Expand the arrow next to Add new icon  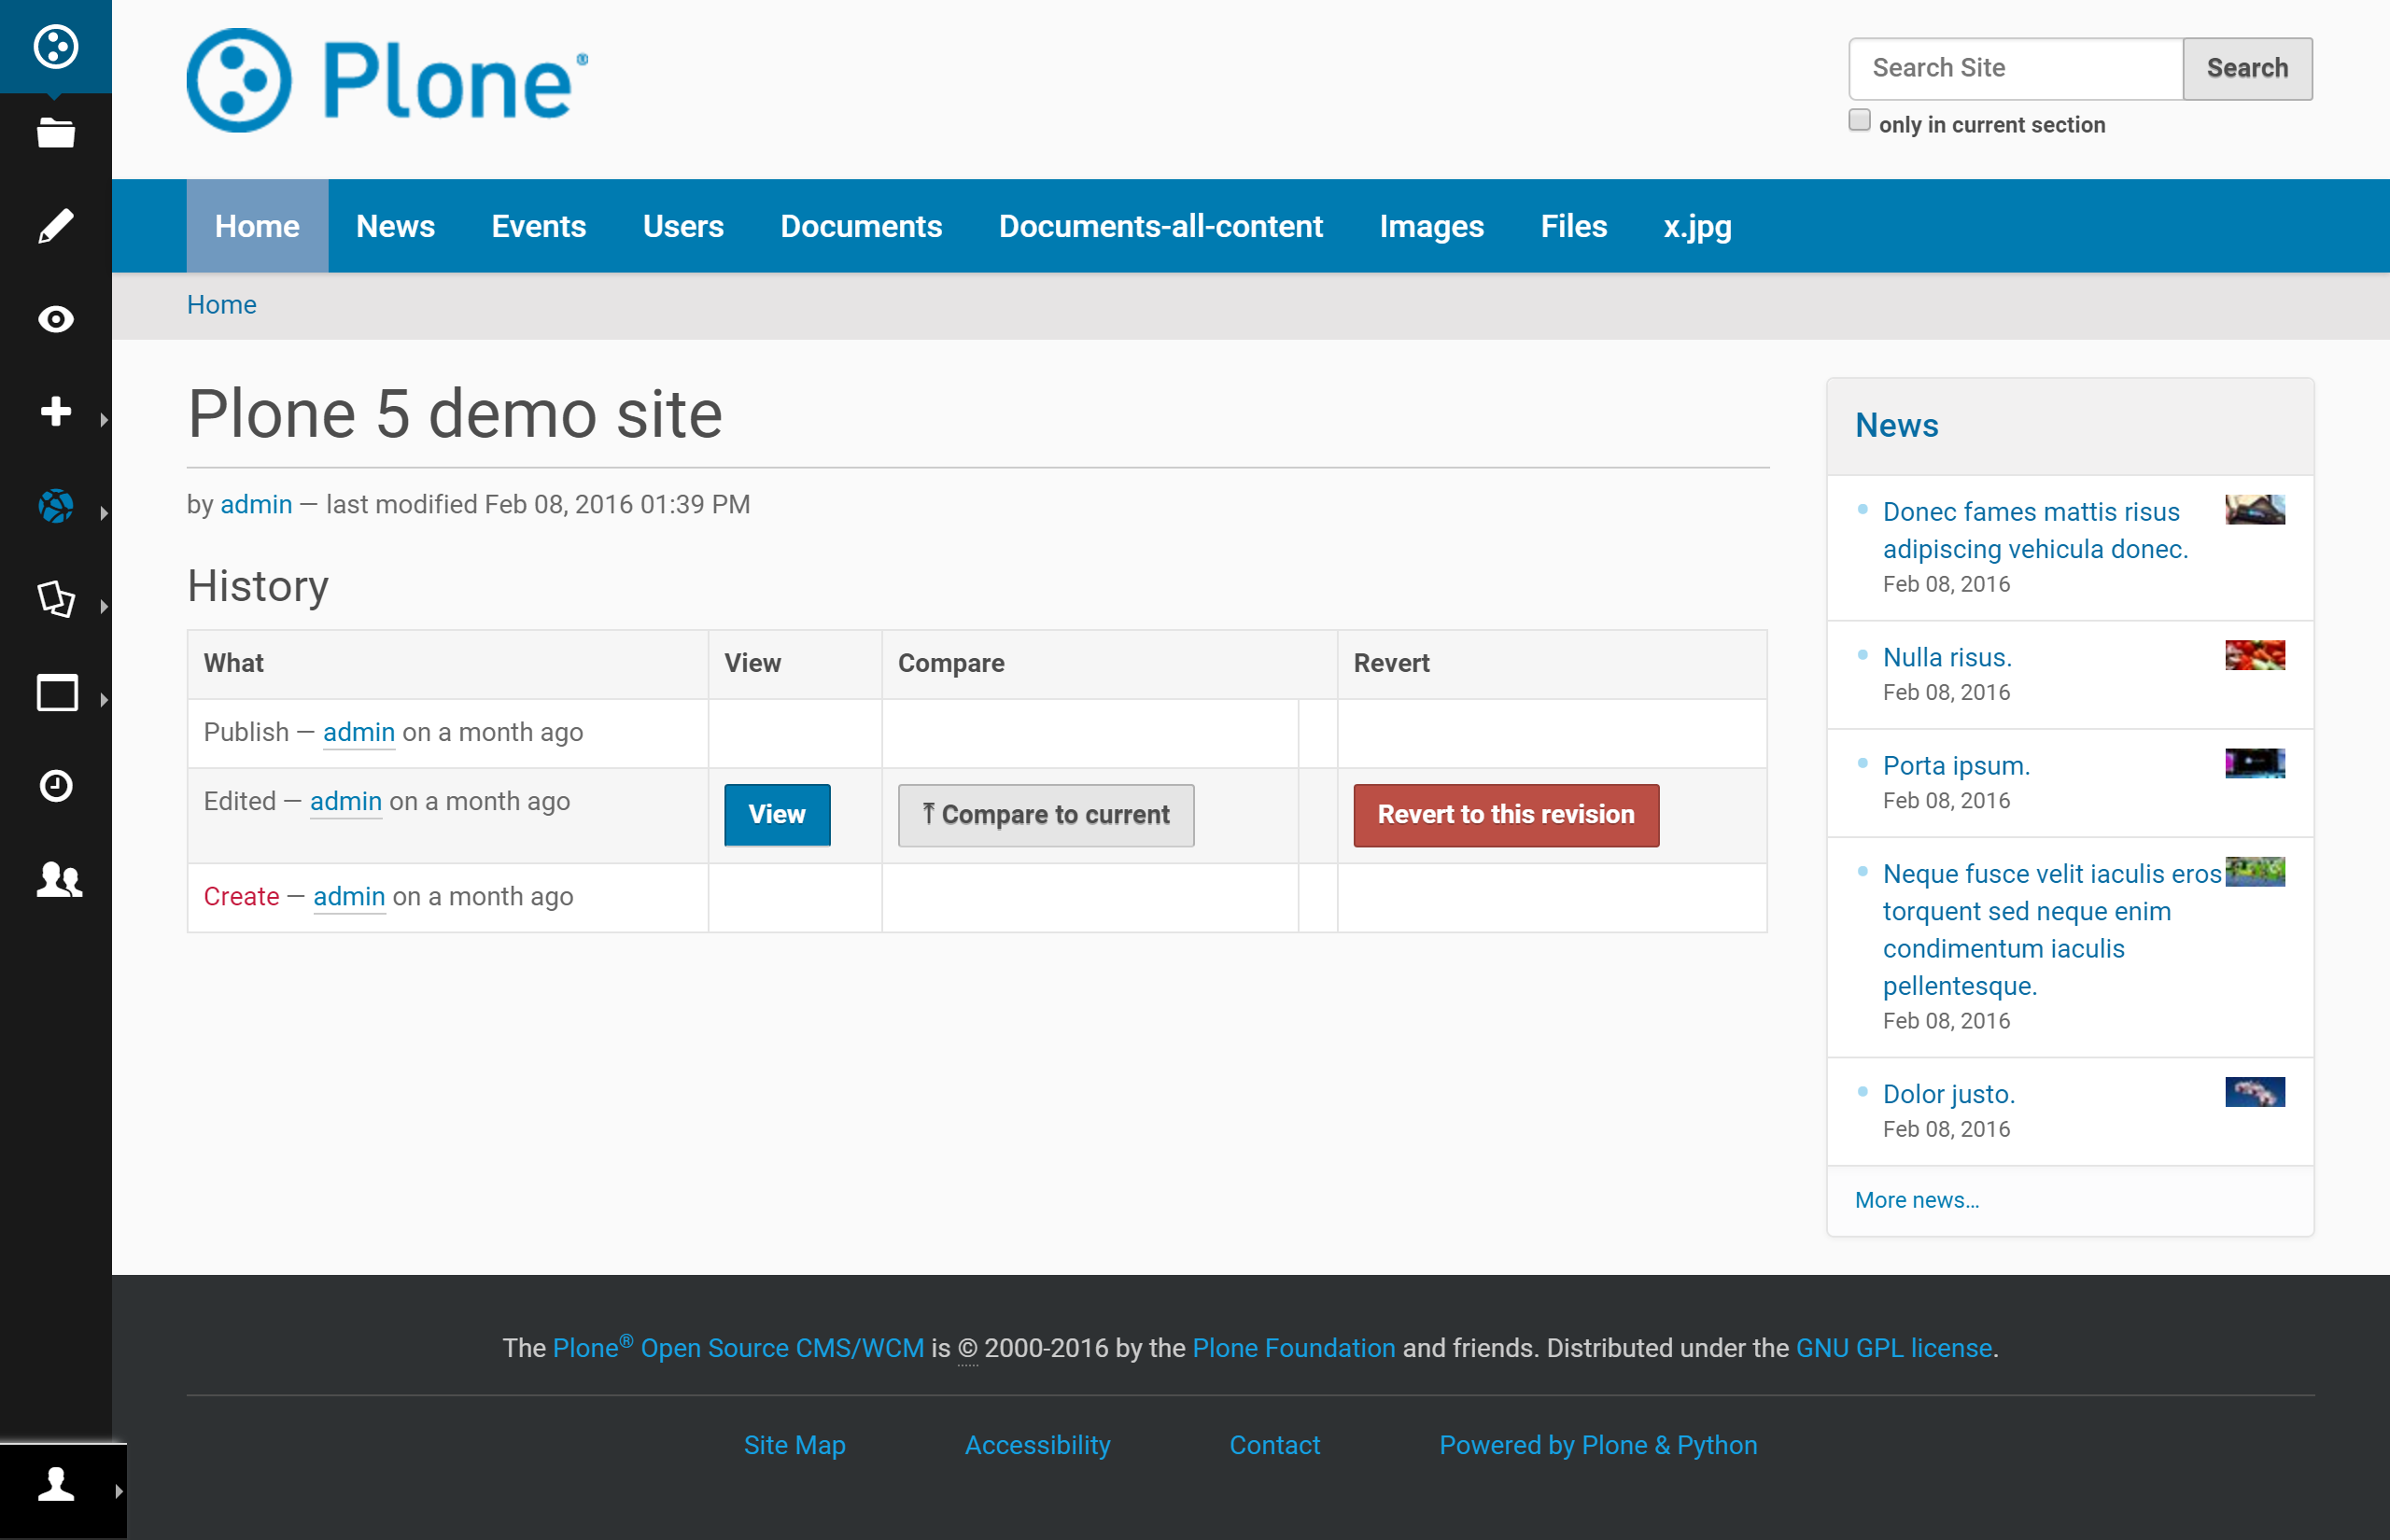104,419
